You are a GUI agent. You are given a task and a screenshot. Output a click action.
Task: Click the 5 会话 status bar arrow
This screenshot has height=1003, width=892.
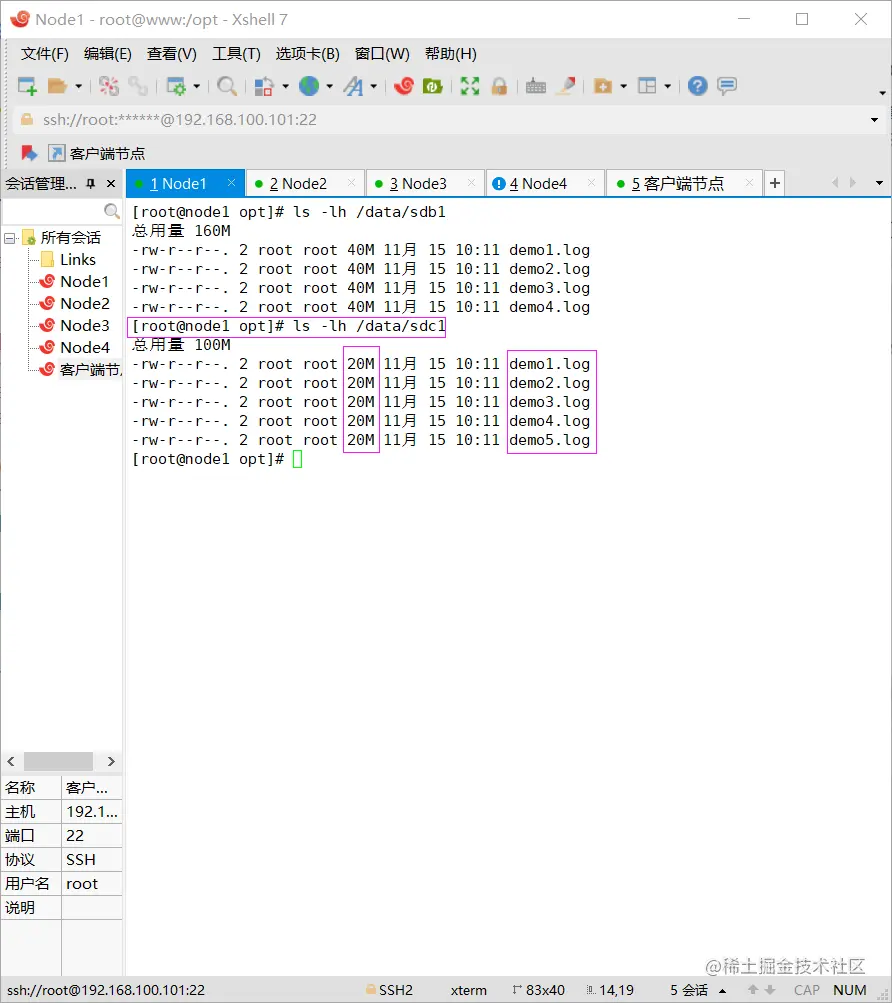click(x=722, y=991)
